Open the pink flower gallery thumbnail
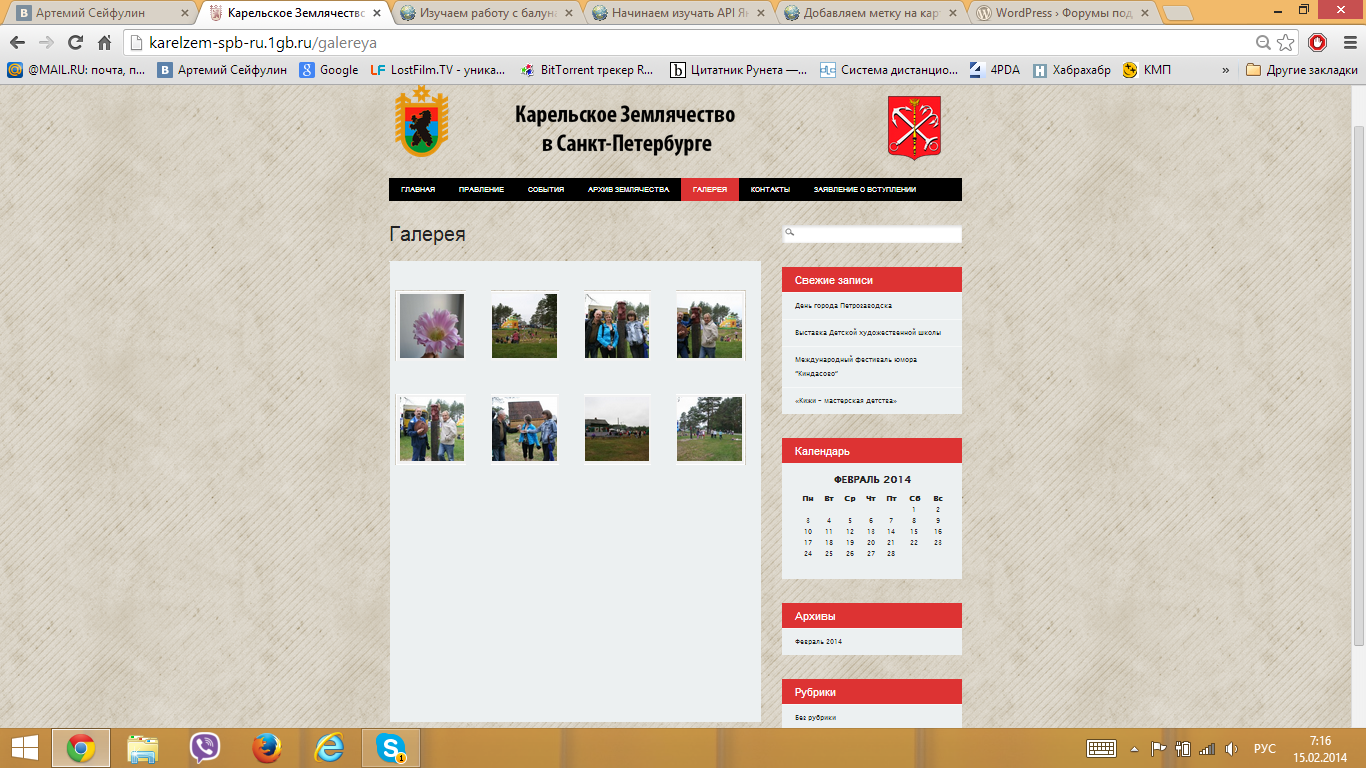 tap(431, 325)
